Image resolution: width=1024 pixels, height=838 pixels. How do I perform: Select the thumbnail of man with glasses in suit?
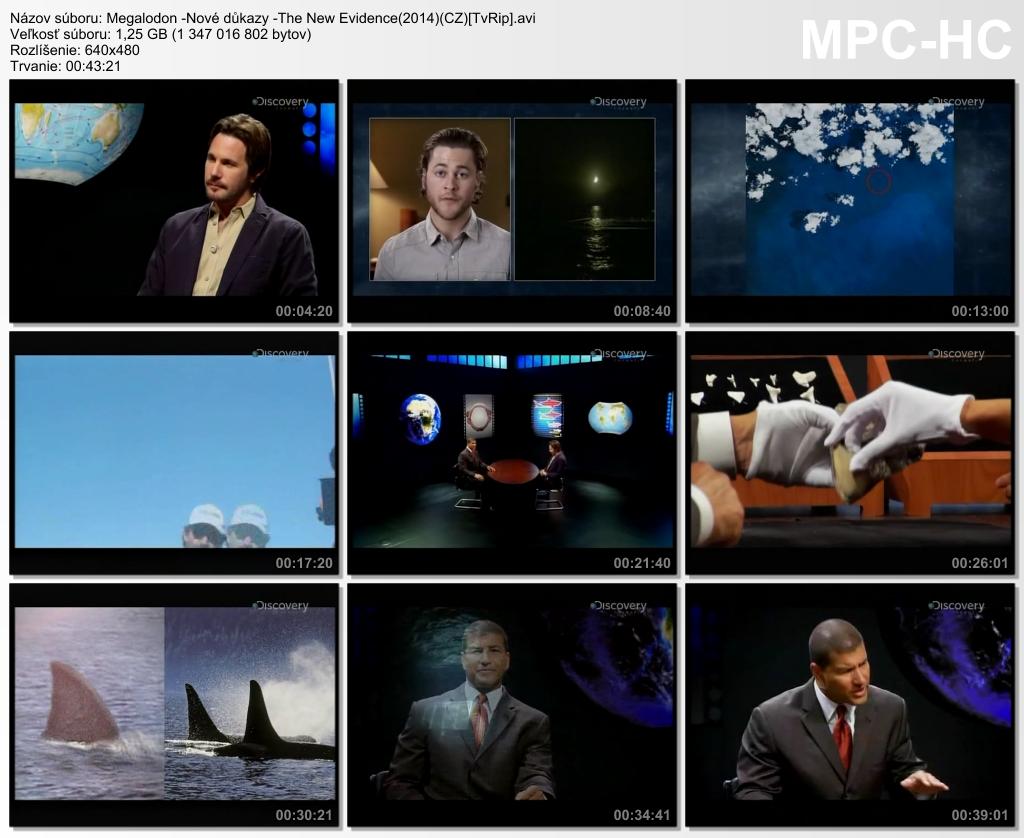point(512,704)
